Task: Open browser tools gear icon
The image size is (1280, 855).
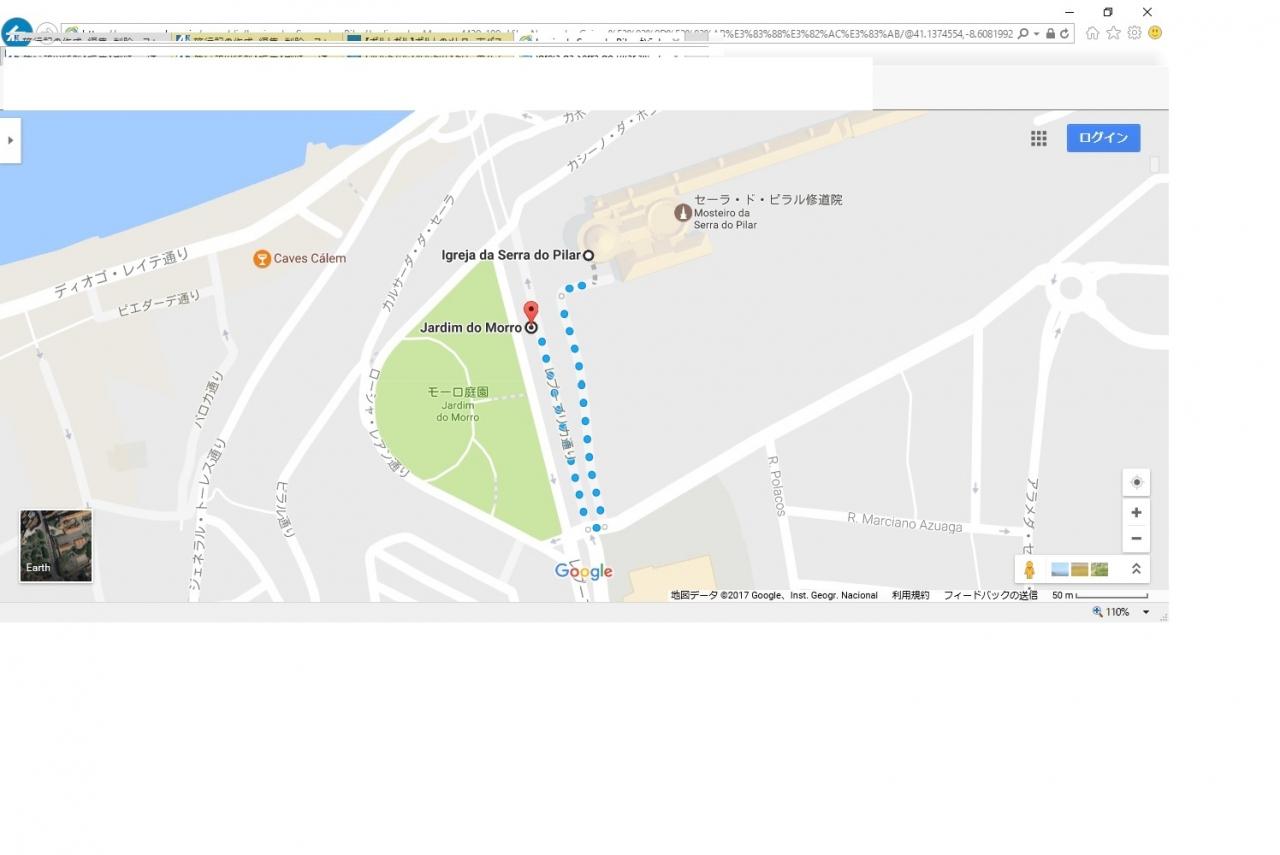Action: [x=1134, y=33]
